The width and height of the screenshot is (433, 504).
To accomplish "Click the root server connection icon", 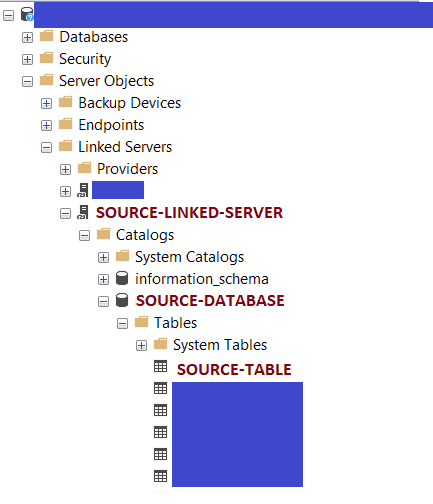I will coord(27,14).
